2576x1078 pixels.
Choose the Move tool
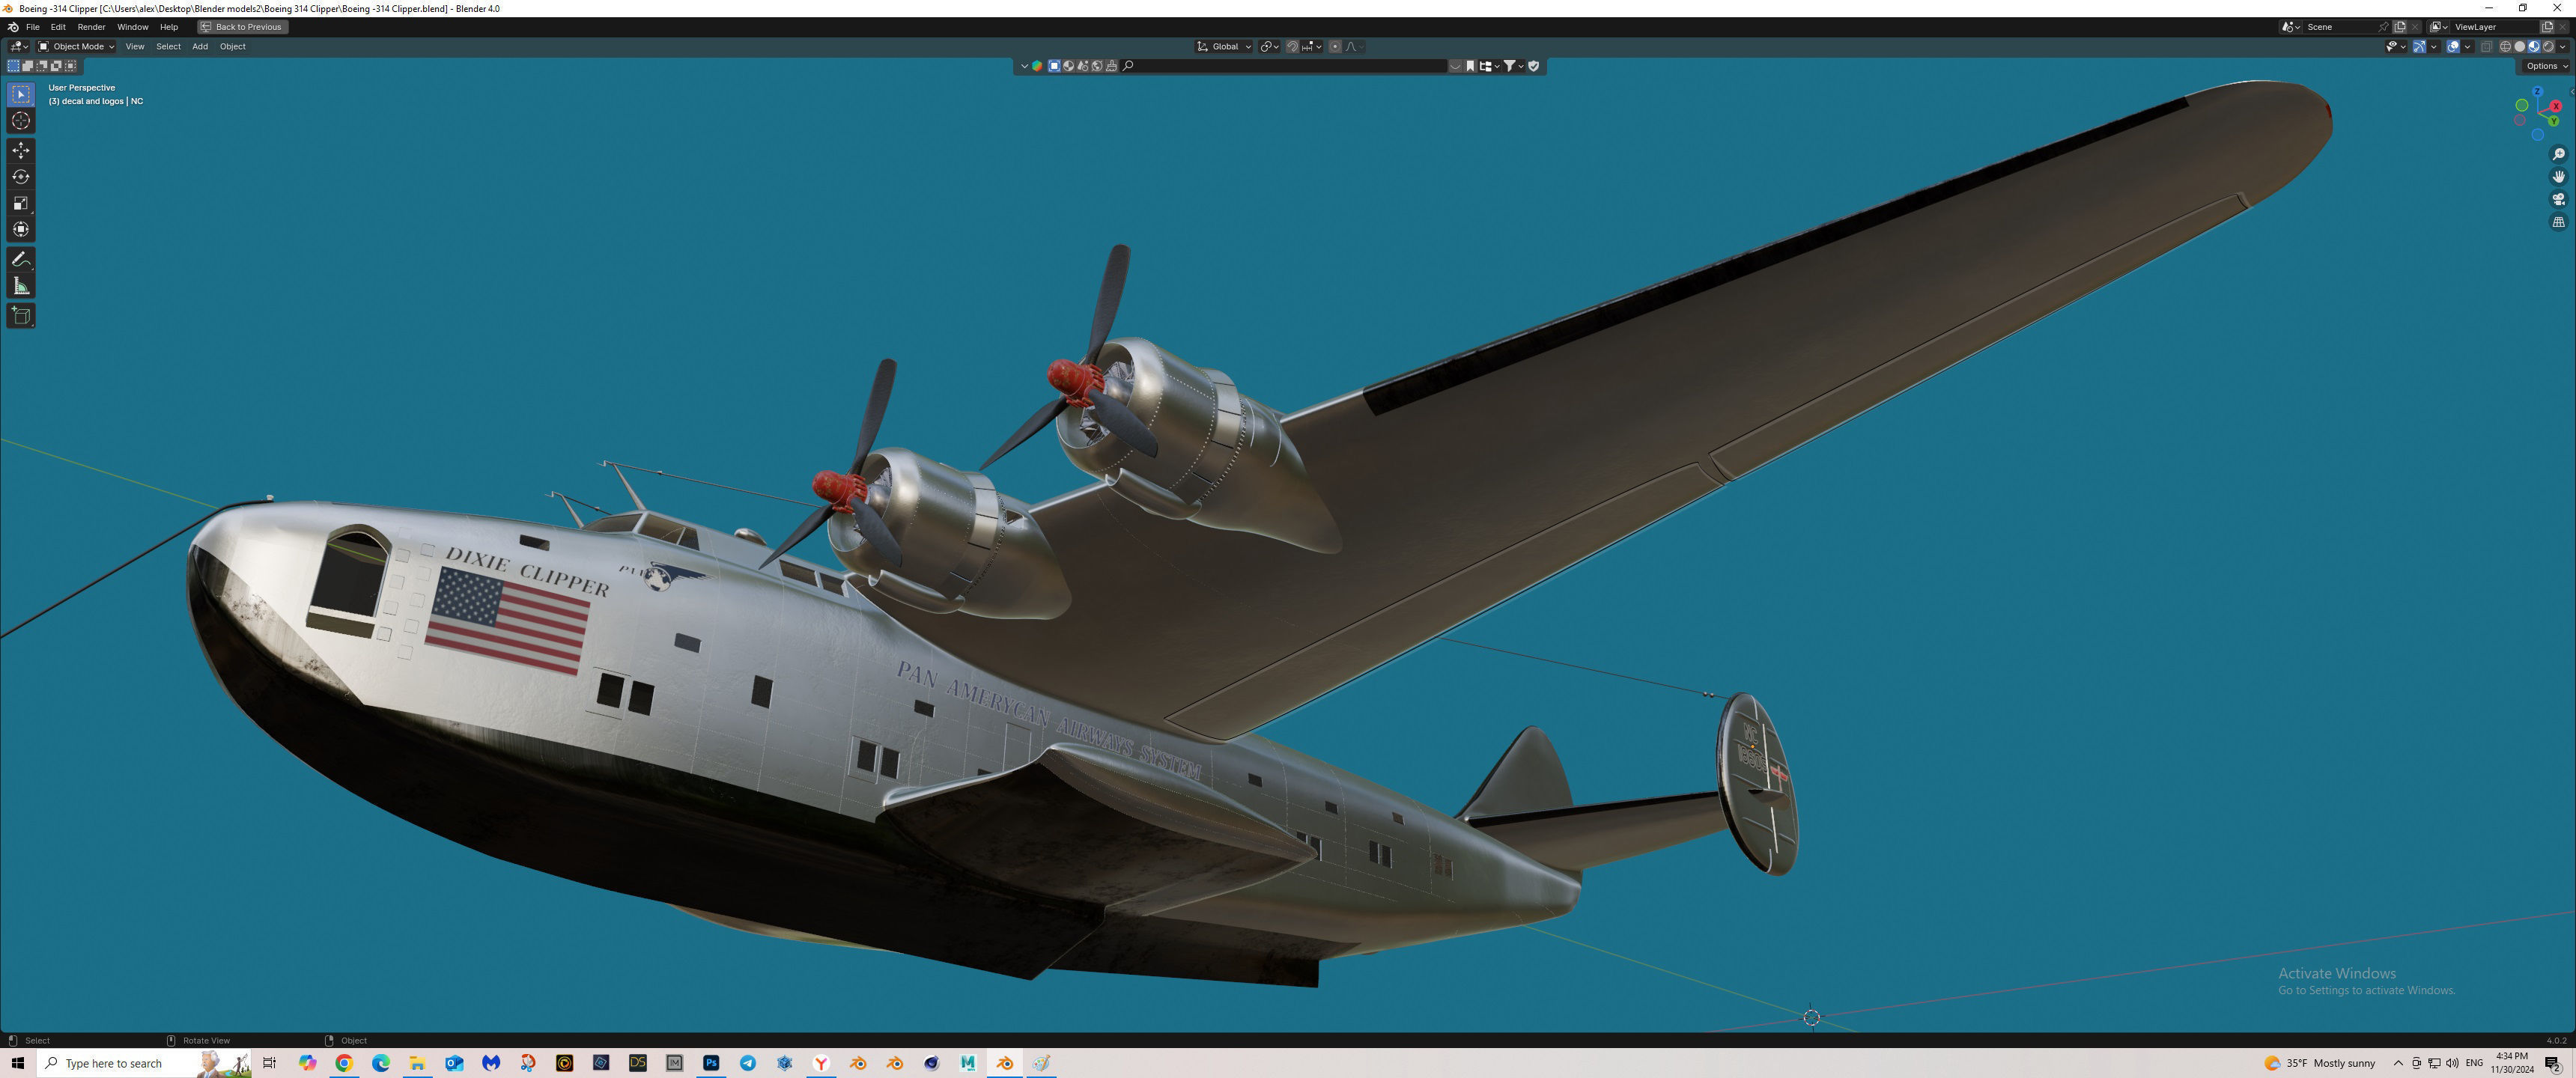pyautogui.click(x=21, y=150)
